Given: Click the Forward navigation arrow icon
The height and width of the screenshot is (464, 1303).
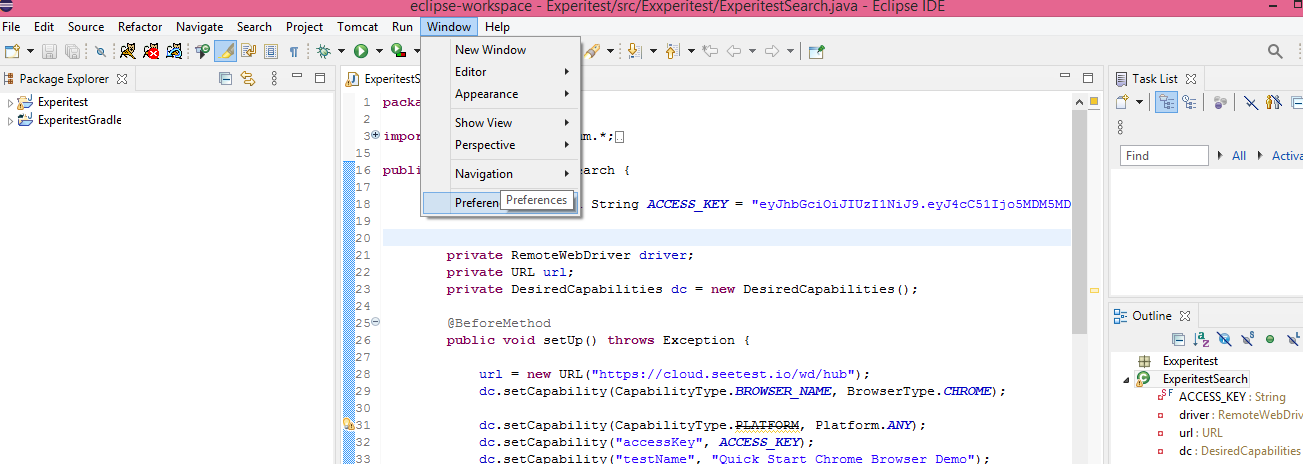Looking at the screenshot, I should pos(772,51).
